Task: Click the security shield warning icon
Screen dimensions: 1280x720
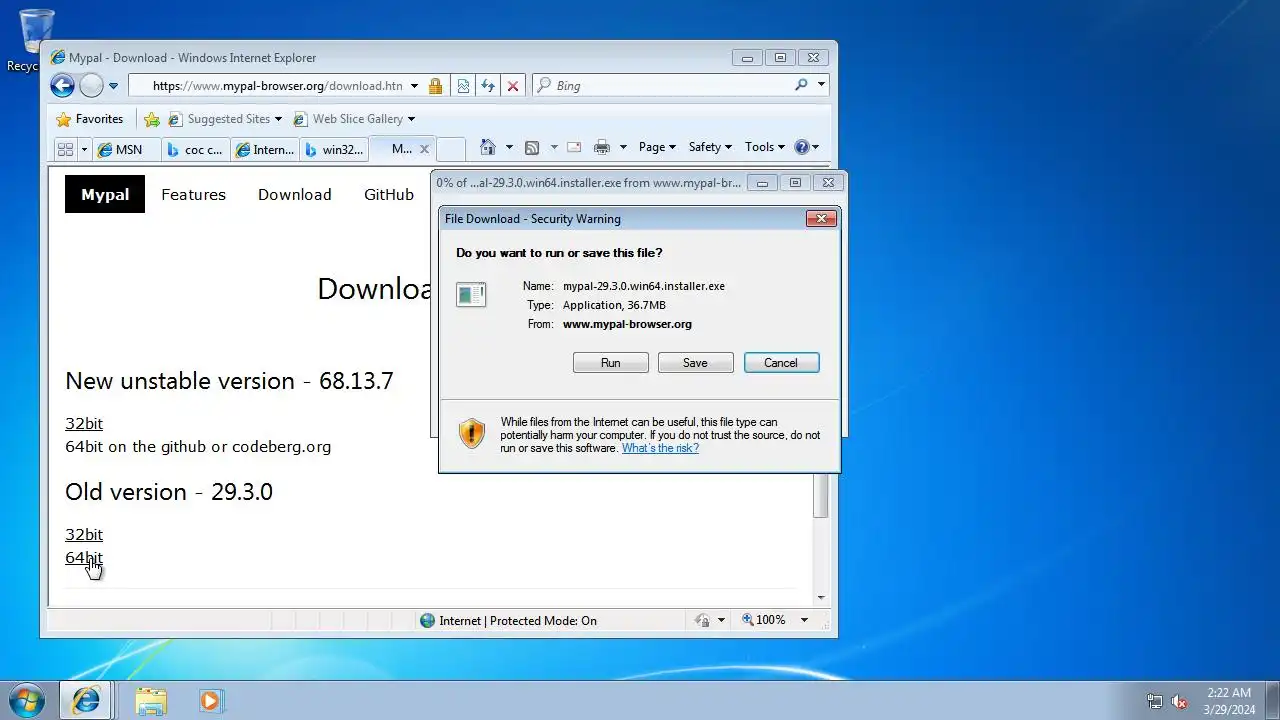Action: click(472, 433)
